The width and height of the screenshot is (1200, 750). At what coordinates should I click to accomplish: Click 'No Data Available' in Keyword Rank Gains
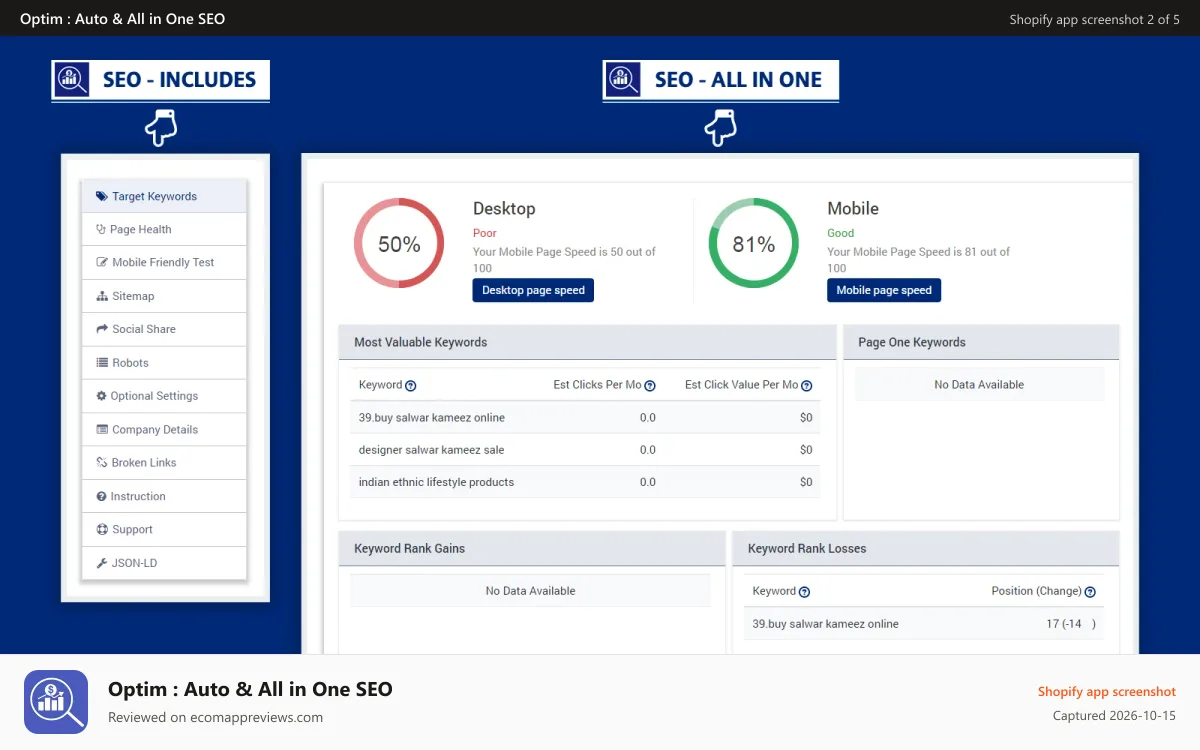[530, 591]
